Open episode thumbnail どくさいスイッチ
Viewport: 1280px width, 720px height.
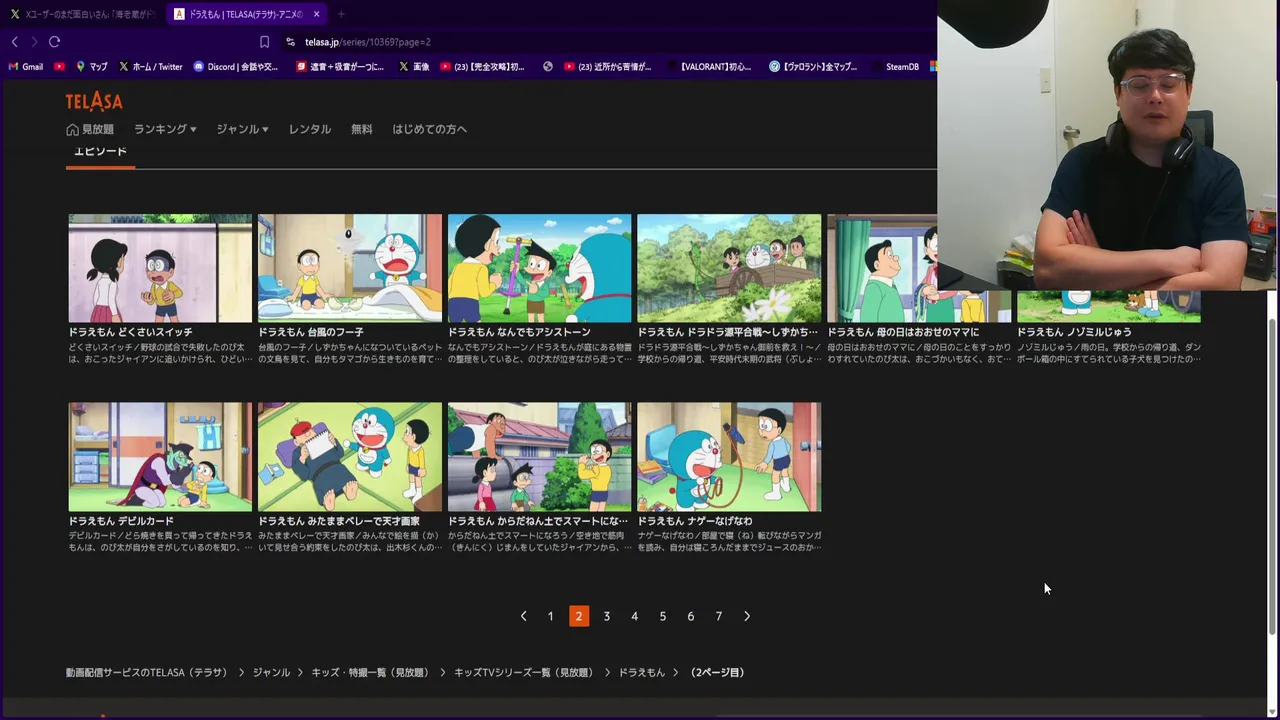pyautogui.click(x=160, y=268)
